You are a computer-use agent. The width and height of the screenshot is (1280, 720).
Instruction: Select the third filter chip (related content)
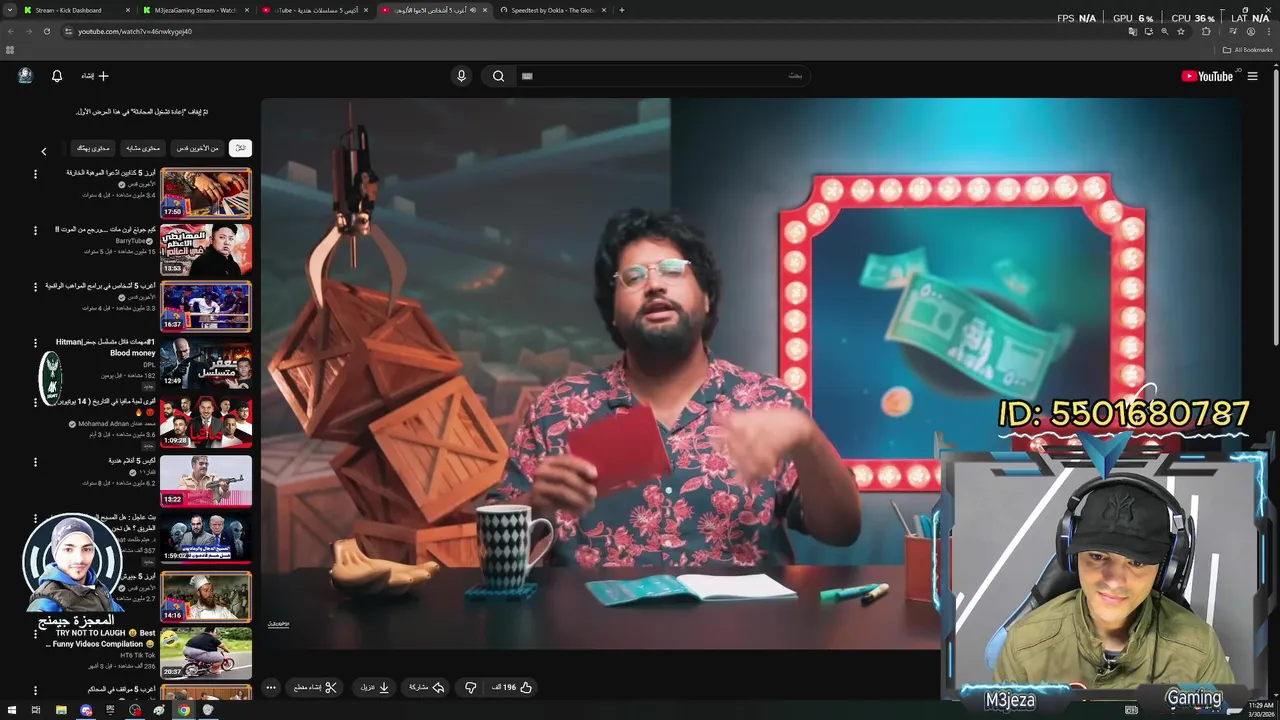click(x=143, y=148)
